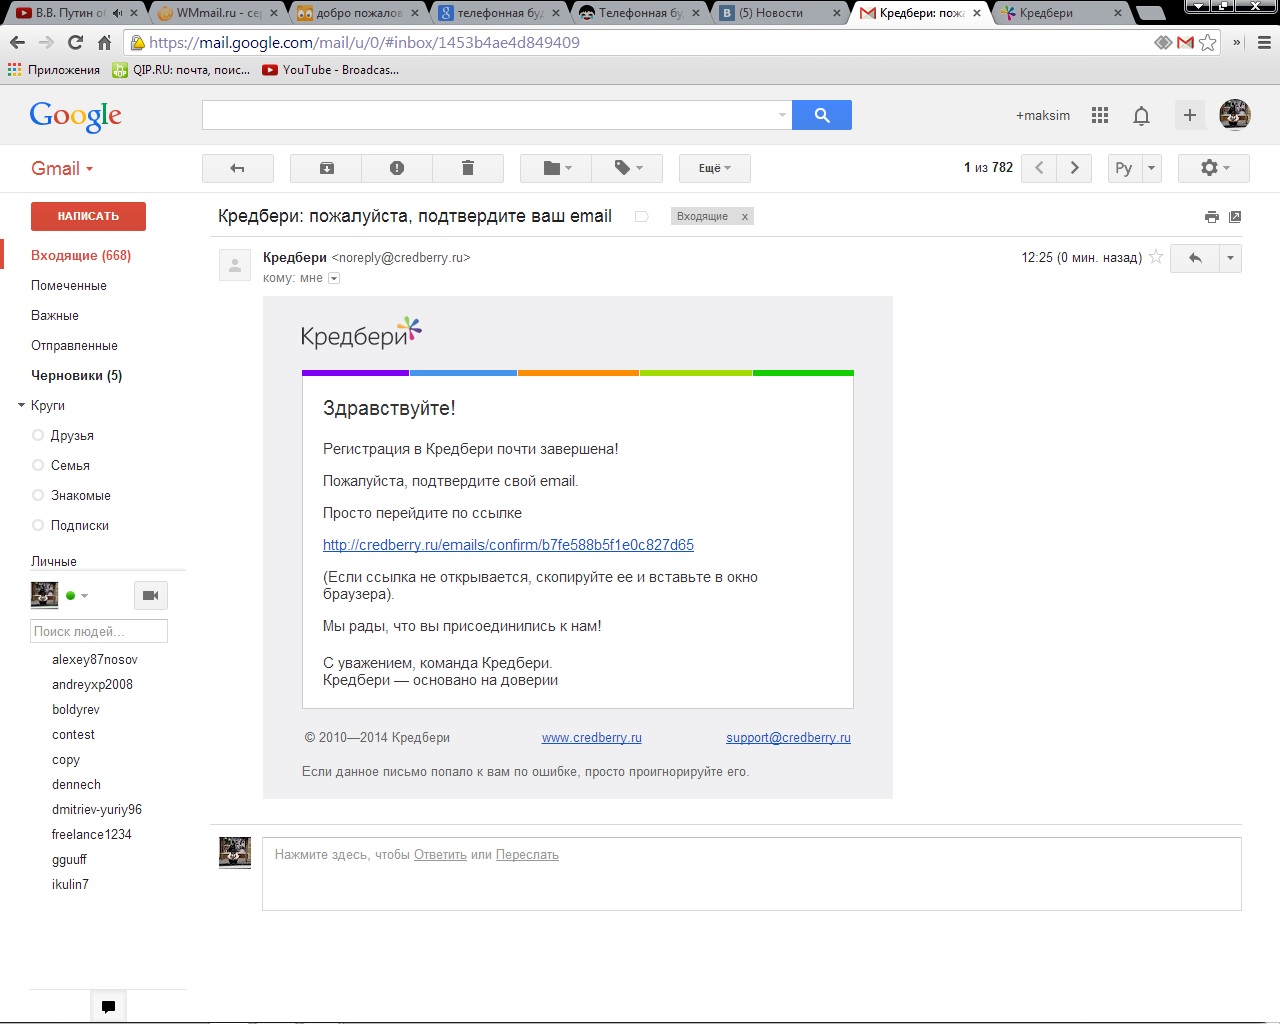The width and height of the screenshot is (1280, 1024).
Task: Click the НАПИСАТЬ compose button
Action: (88, 216)
